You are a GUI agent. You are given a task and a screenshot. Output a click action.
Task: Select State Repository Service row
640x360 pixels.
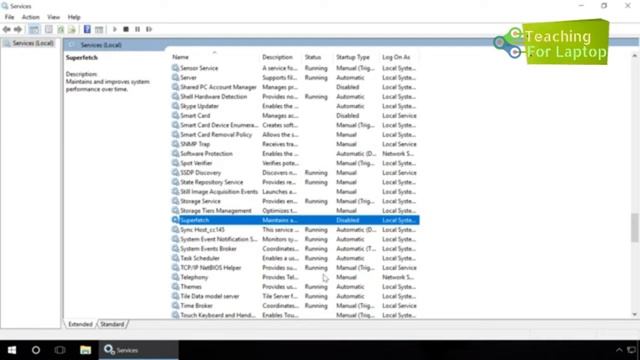(295, 182)
